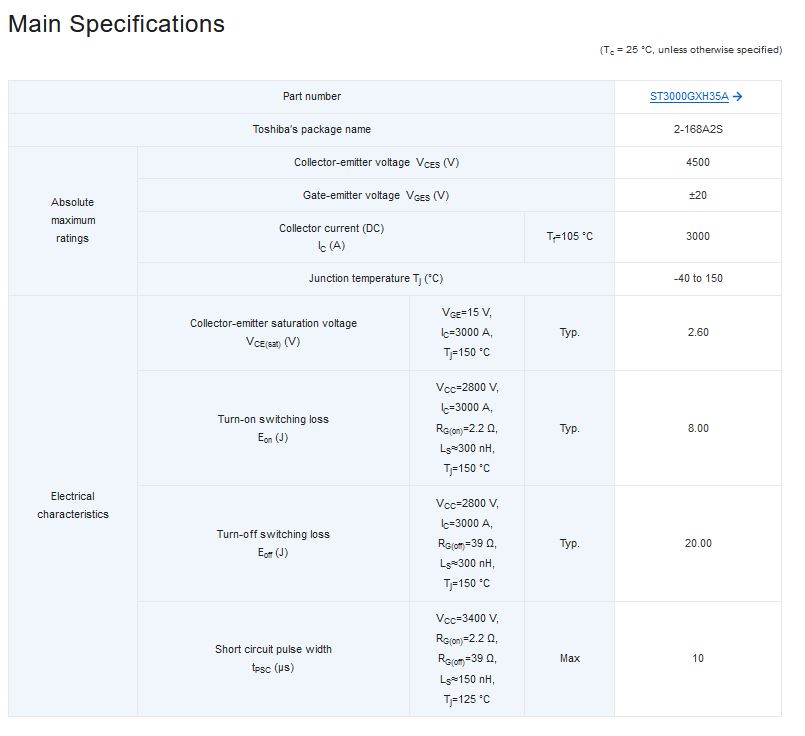Select the -40 to 150 junction temperature value
Image resolution: width=805 pixels, height=736 pixels.
[x=698, y=279]
